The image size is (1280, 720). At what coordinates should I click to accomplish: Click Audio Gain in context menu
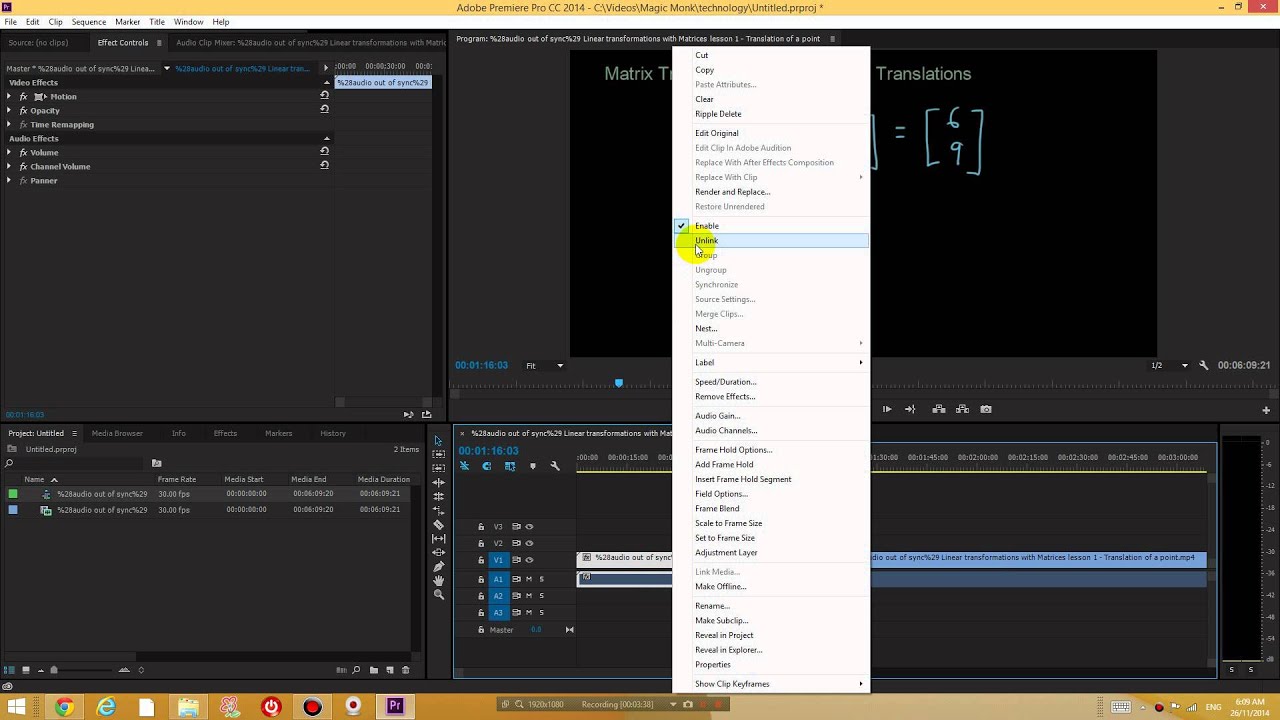(x=771, y=416)
